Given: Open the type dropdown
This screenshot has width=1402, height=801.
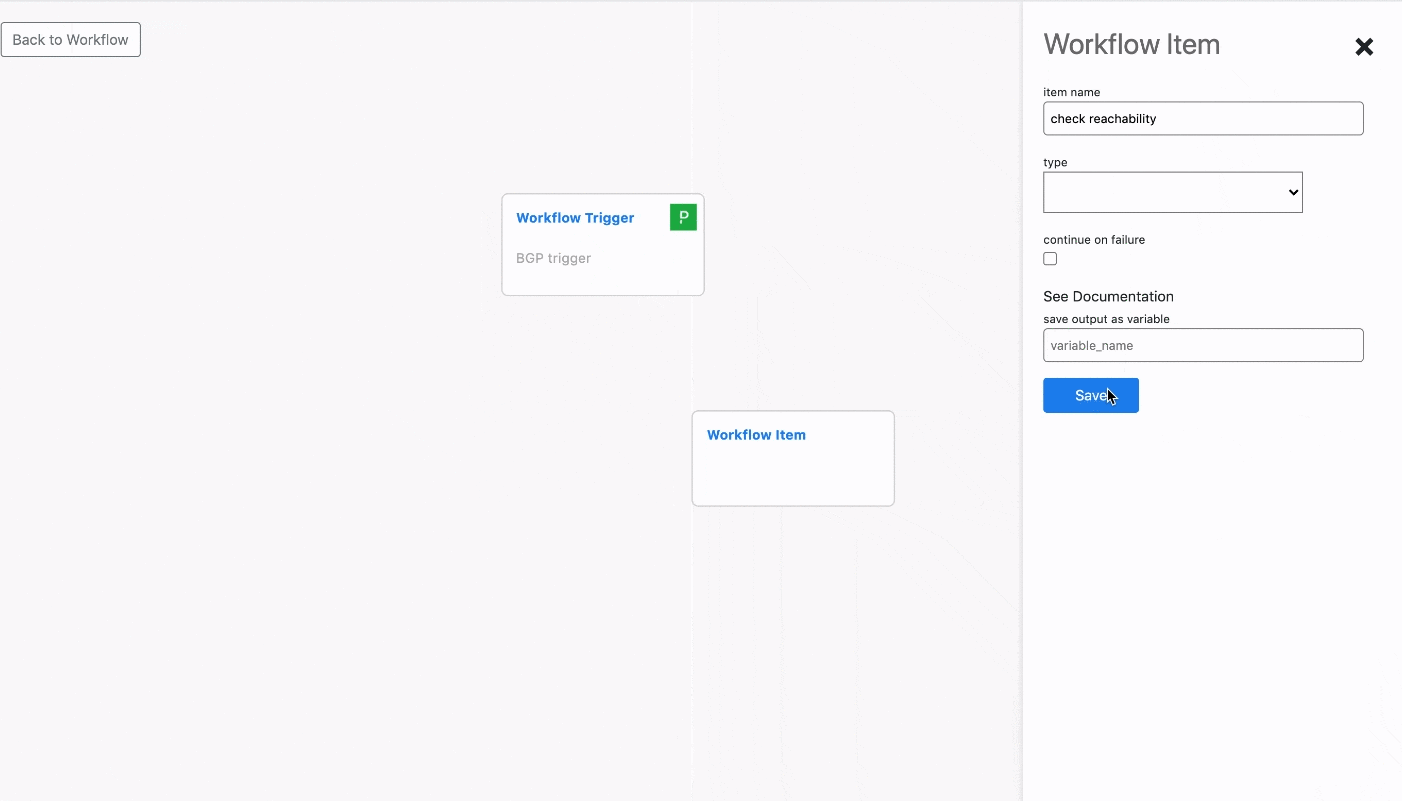Looking at the screenshot, I should point(1173,192).
